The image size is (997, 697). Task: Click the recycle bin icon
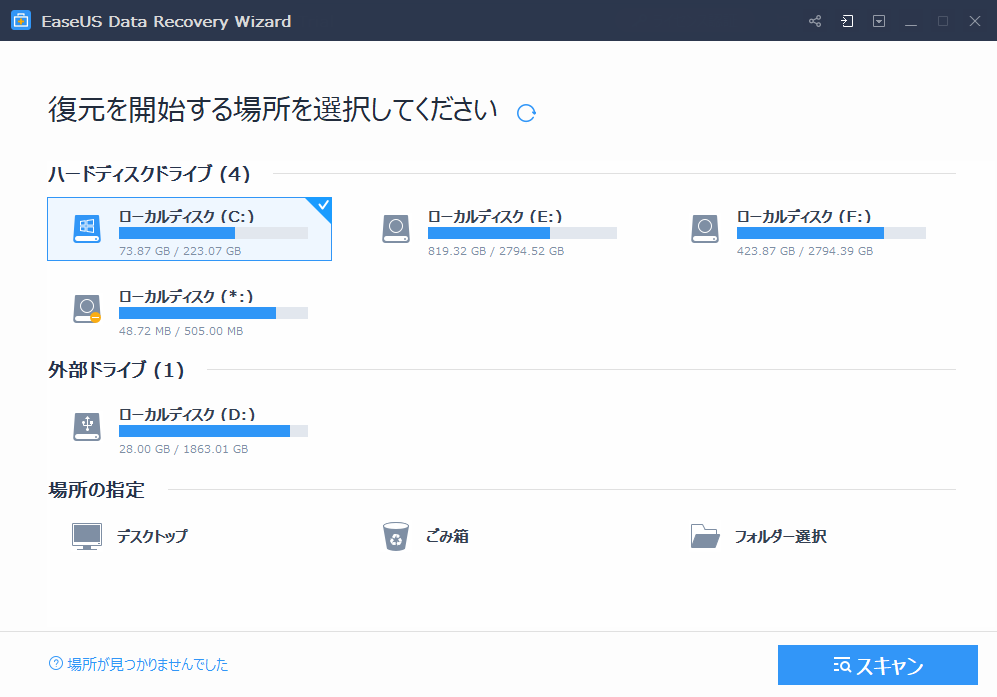pos(395,536)
